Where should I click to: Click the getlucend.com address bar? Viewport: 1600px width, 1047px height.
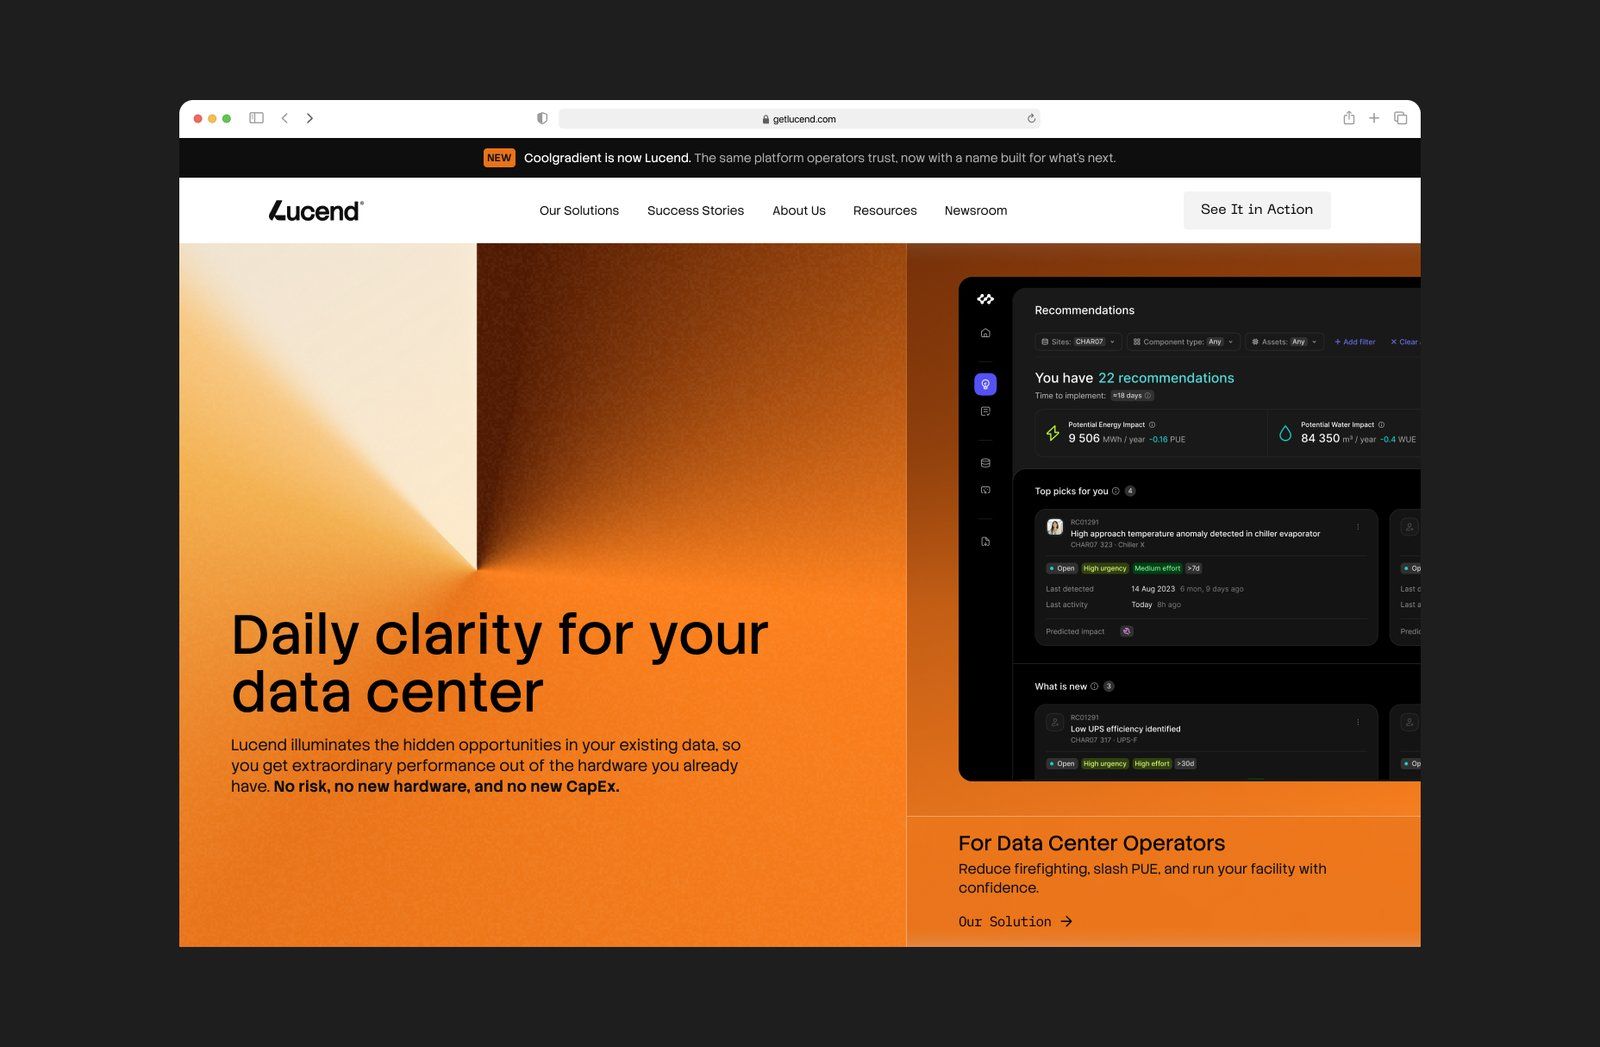pos(799,119)
